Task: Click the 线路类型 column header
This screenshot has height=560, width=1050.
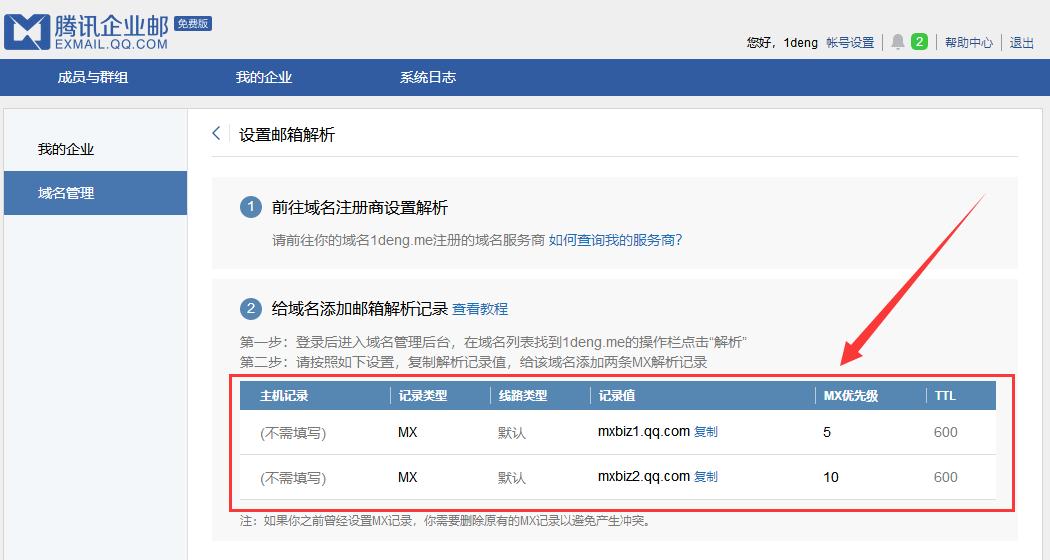Action: (523, 396)
